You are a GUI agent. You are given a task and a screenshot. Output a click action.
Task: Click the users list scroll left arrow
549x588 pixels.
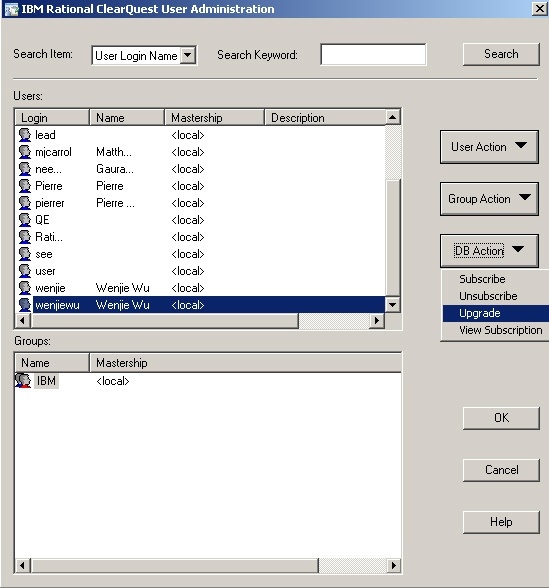point(22,321)
